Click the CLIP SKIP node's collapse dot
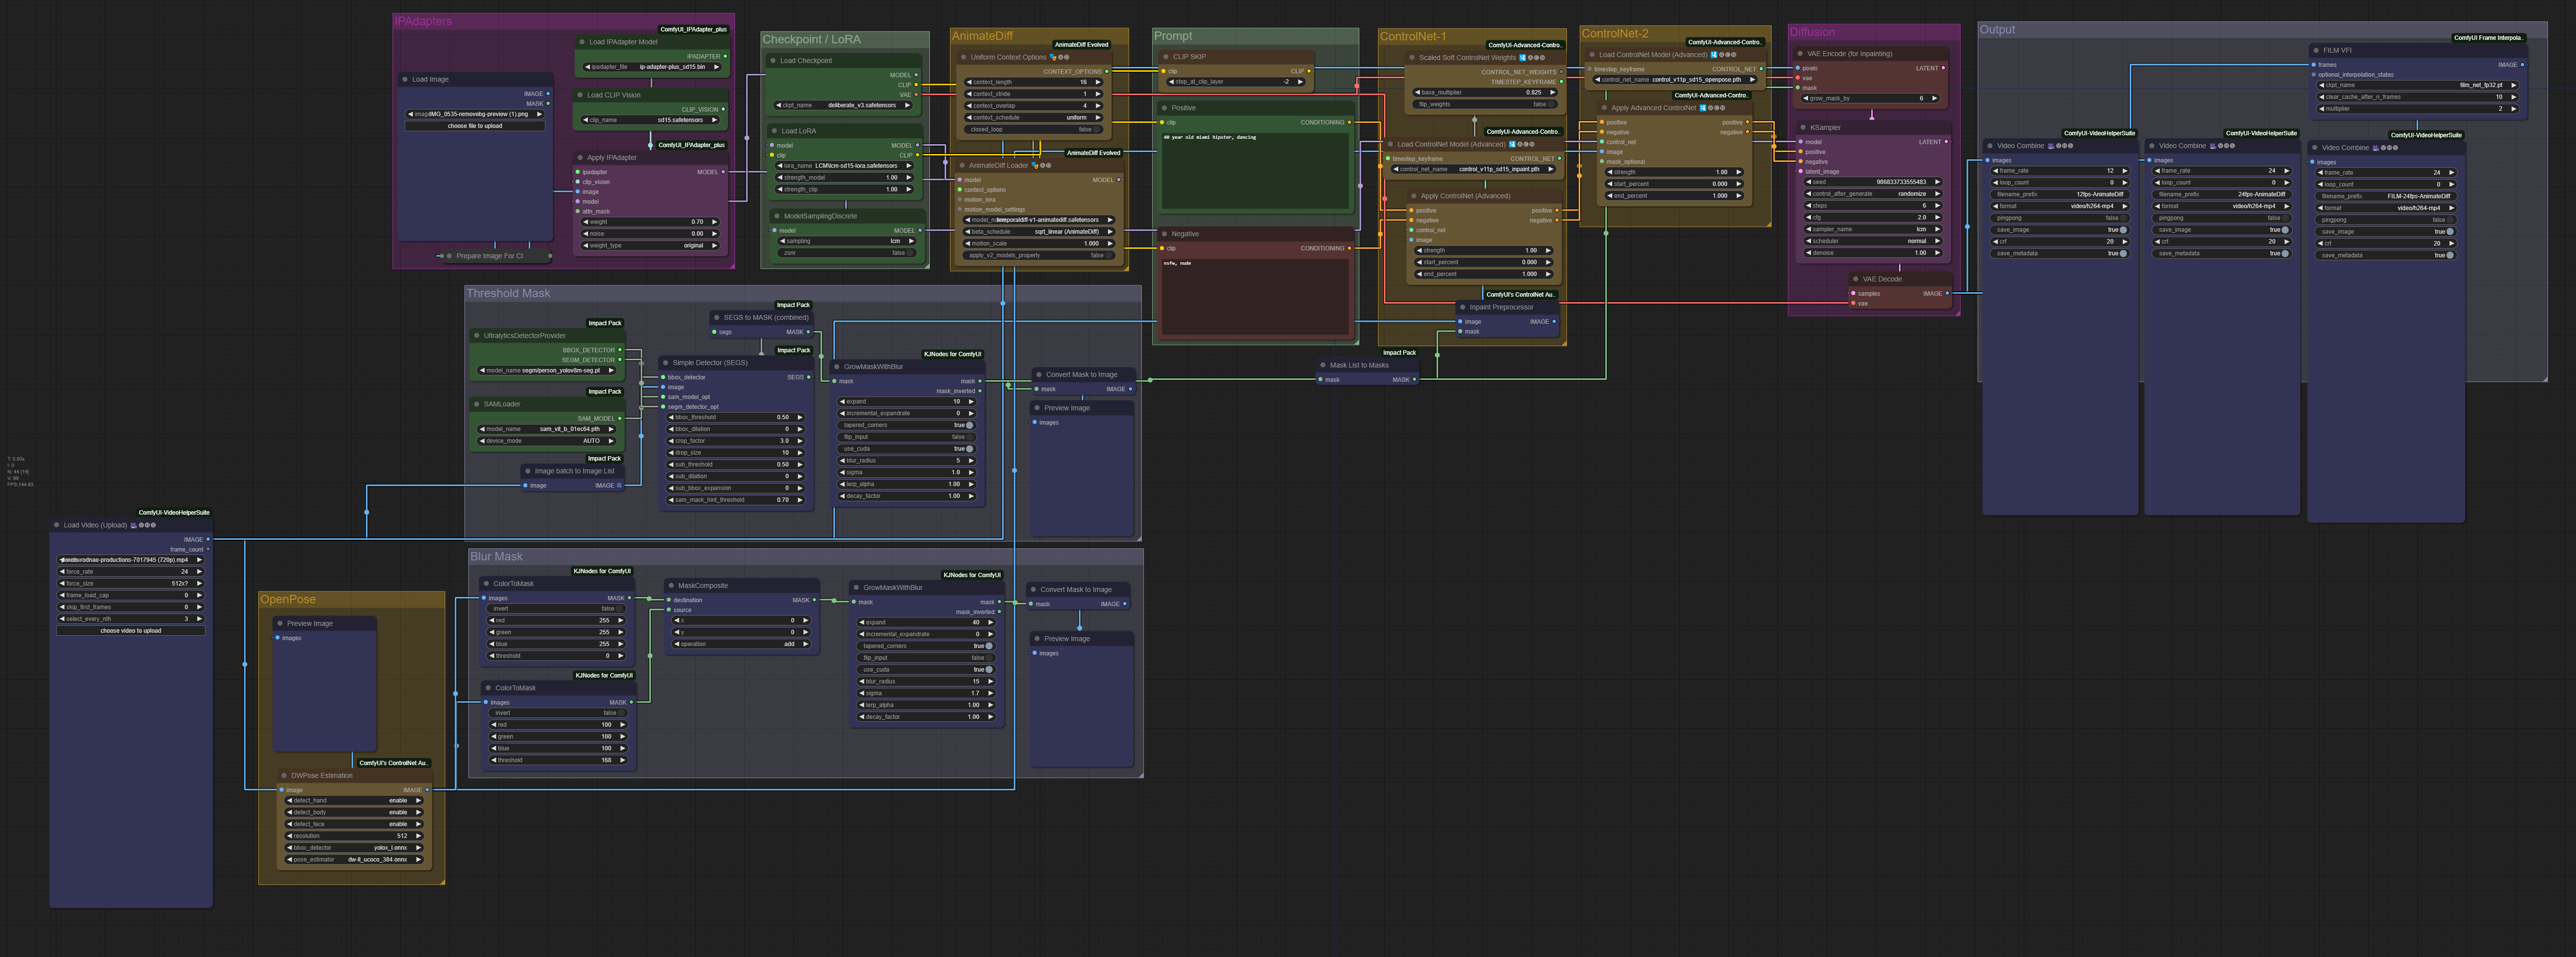 point(1166,57)
